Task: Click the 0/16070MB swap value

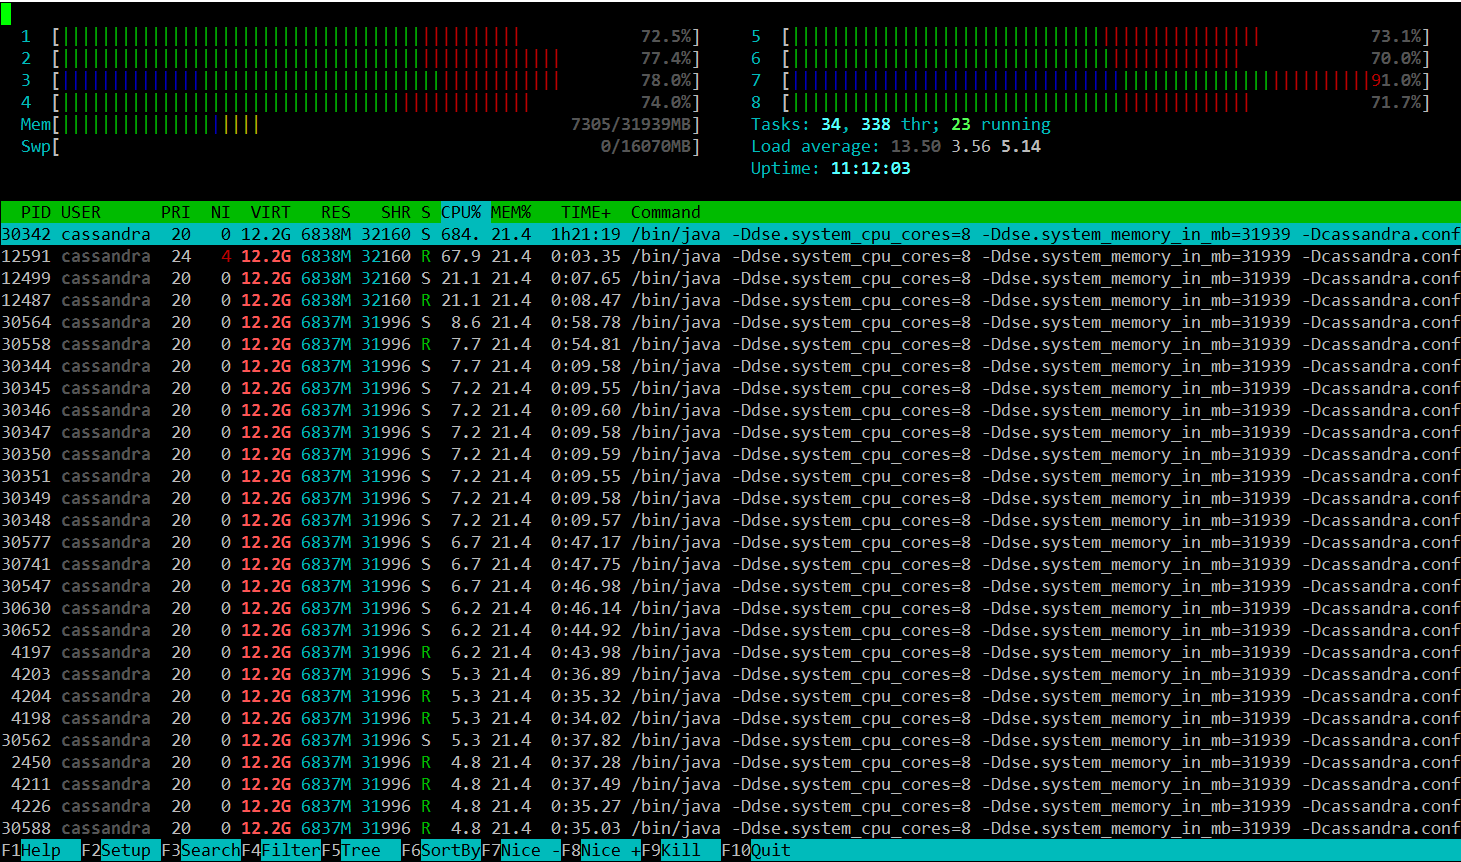Action: (646, 147)
